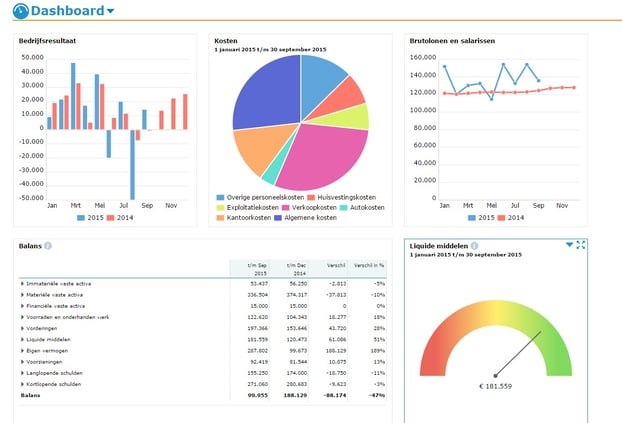Click the gauge needle in Liquide middelen

click(x=518, y=354)
